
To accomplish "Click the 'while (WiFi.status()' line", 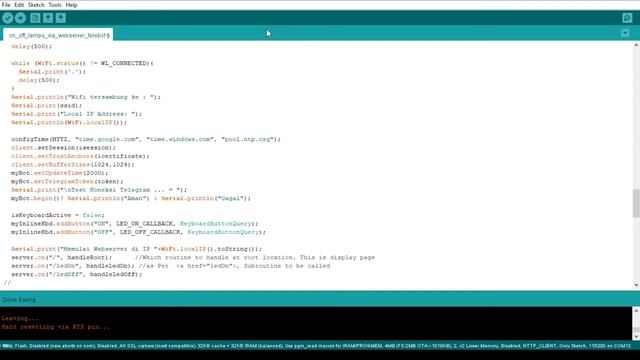I will click(82, 63).
